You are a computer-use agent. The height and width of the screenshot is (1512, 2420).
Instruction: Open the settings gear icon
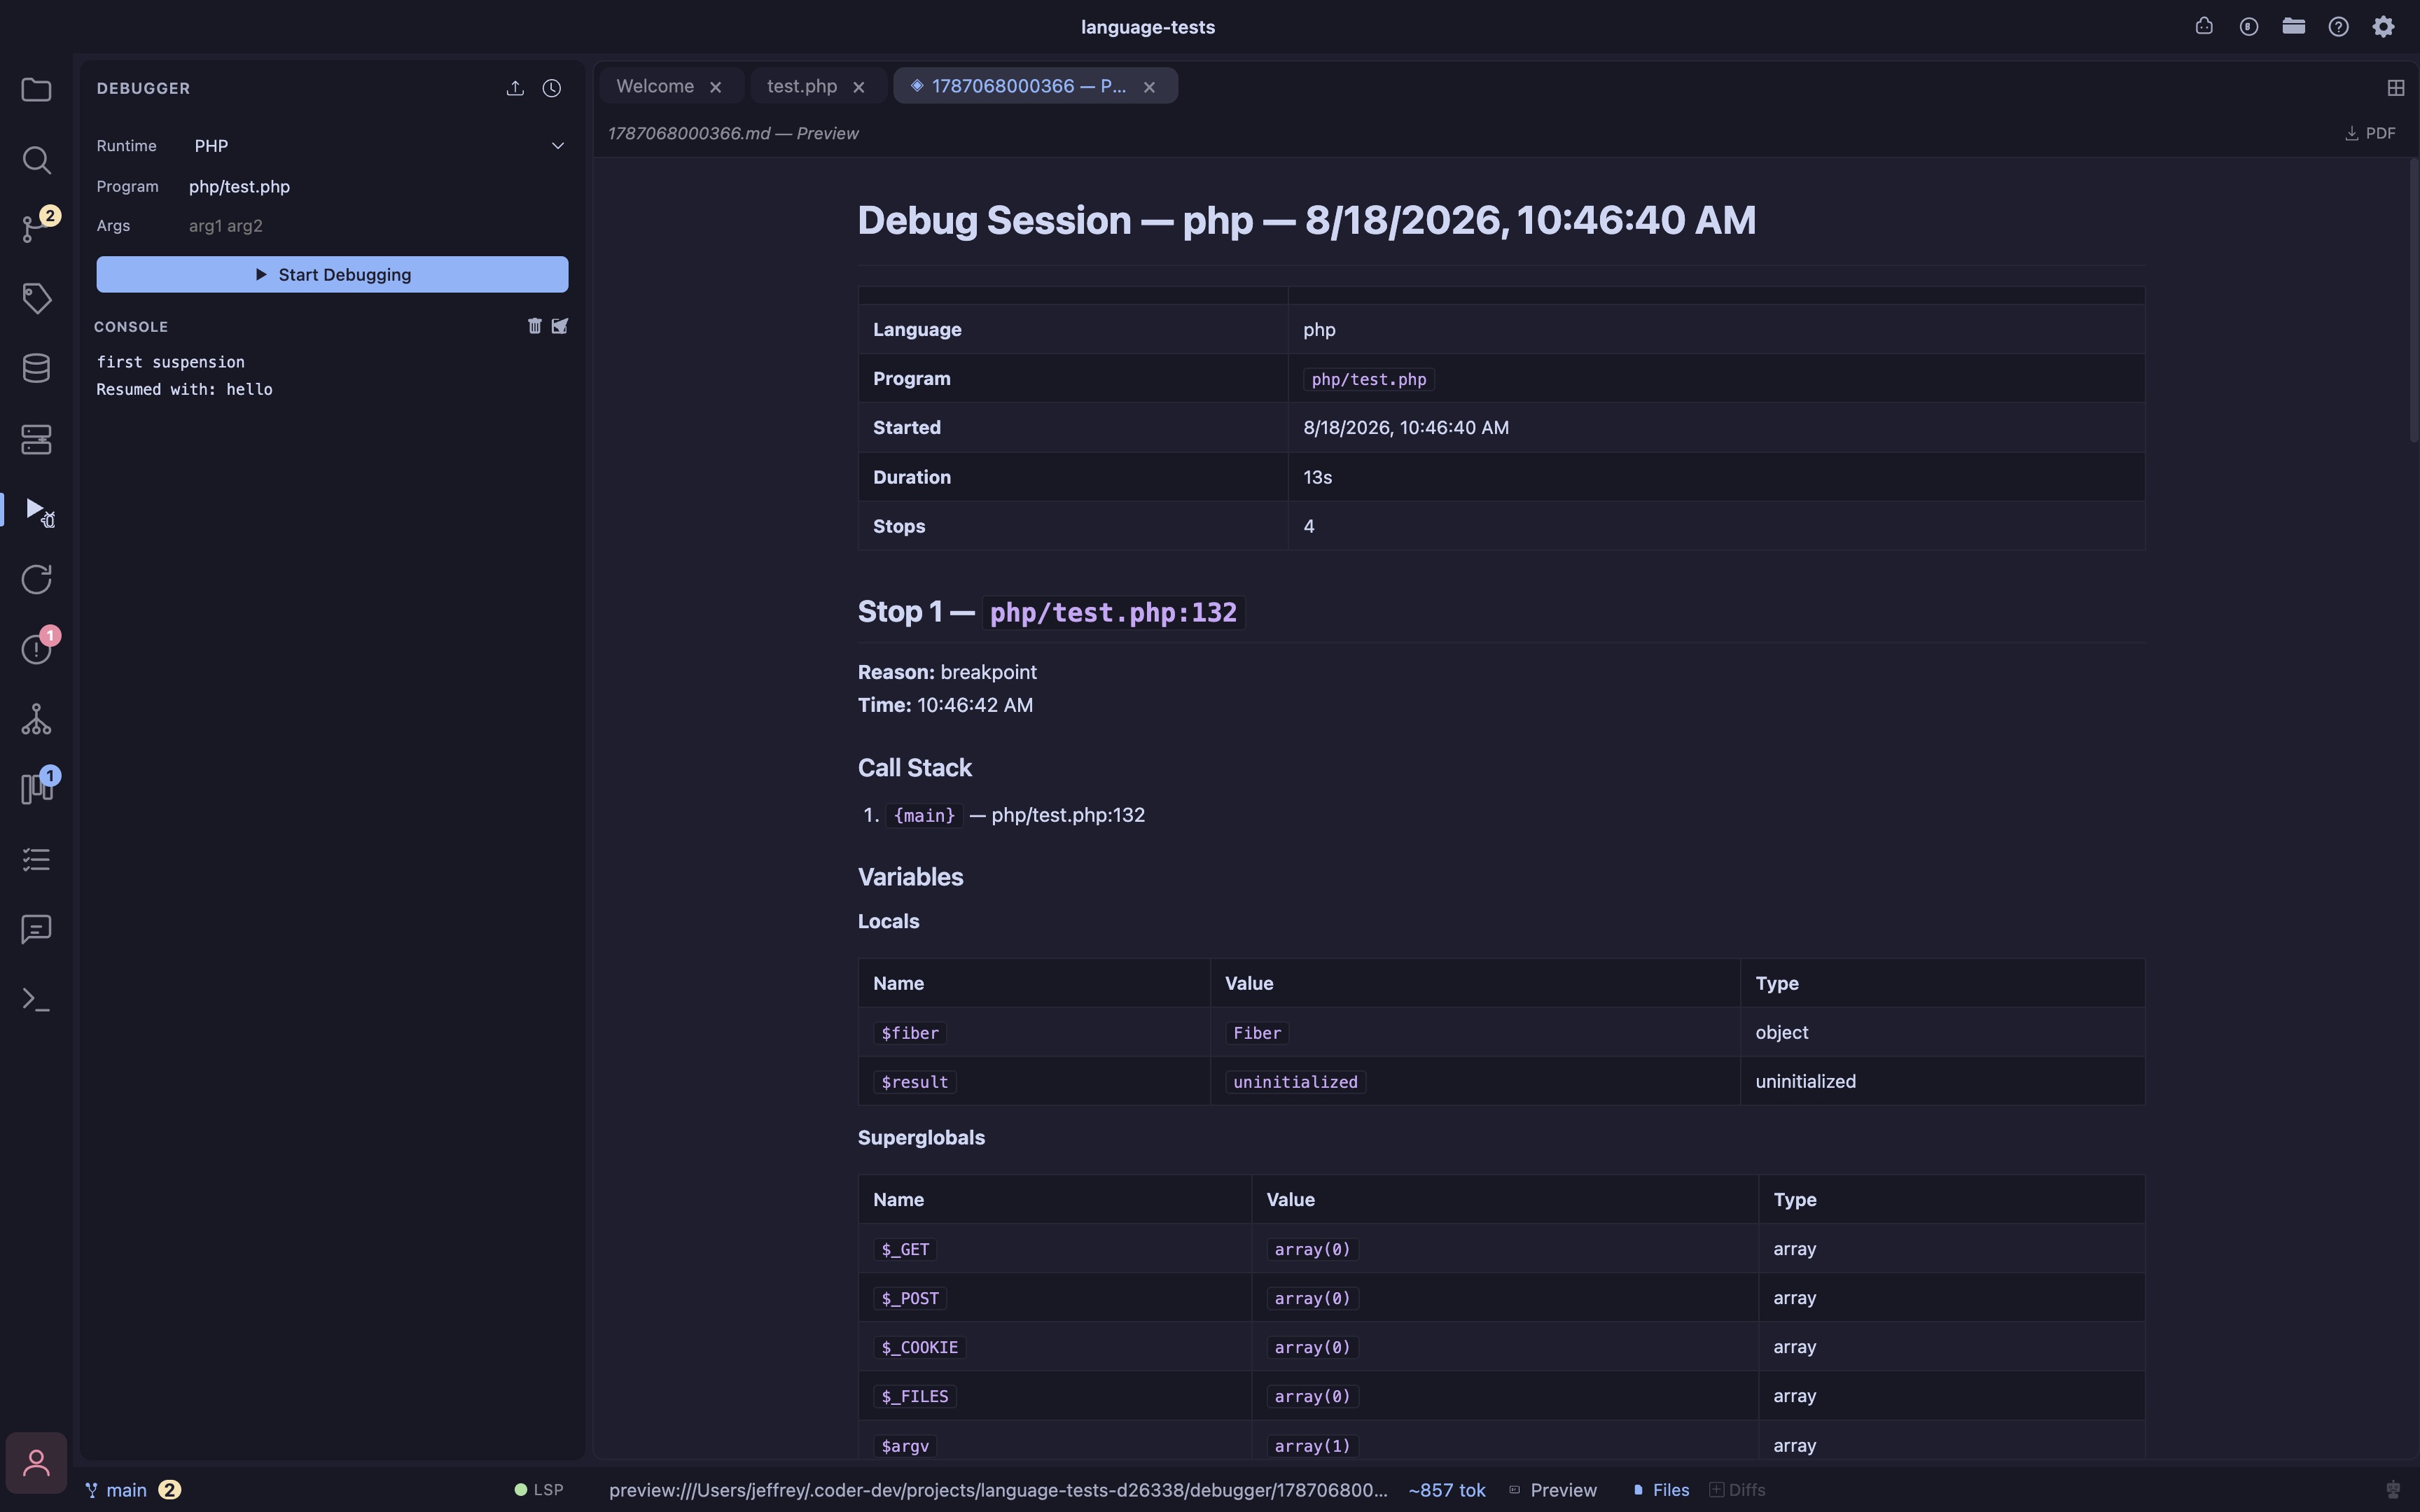click(x=2384, y=27)
